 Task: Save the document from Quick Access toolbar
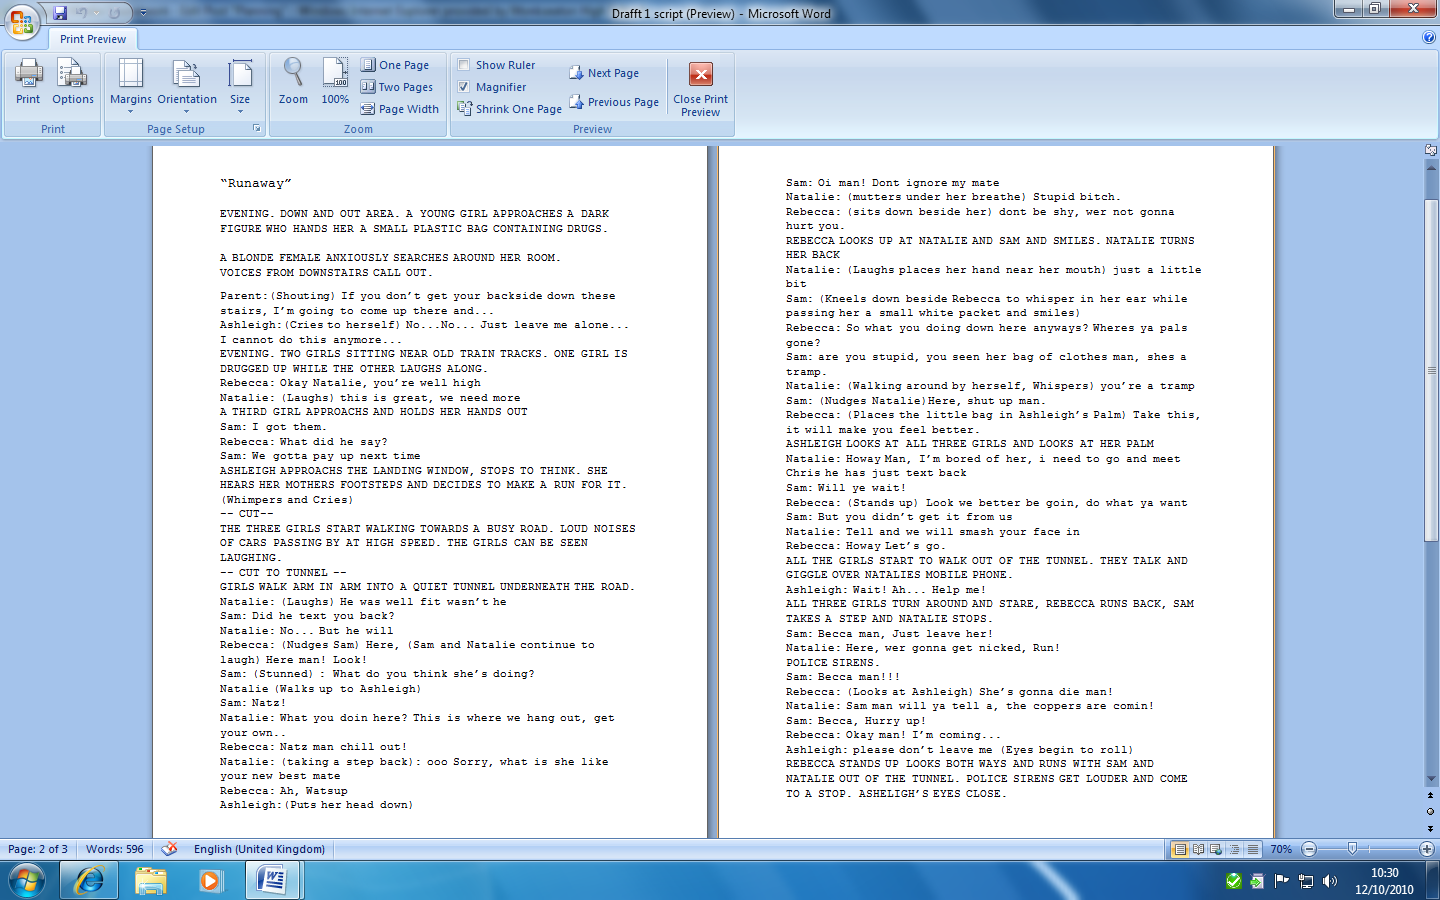(60, 13)
